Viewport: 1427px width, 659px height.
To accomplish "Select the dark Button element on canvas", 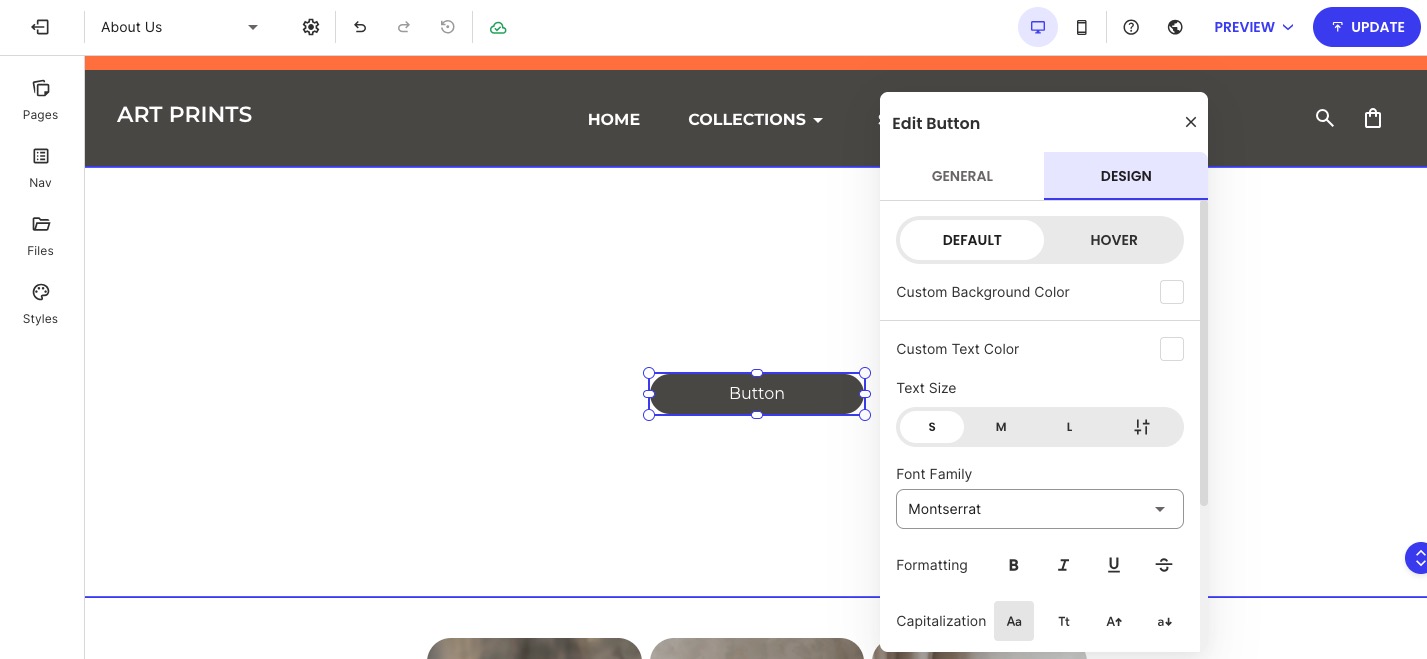I will pos(757,394).
